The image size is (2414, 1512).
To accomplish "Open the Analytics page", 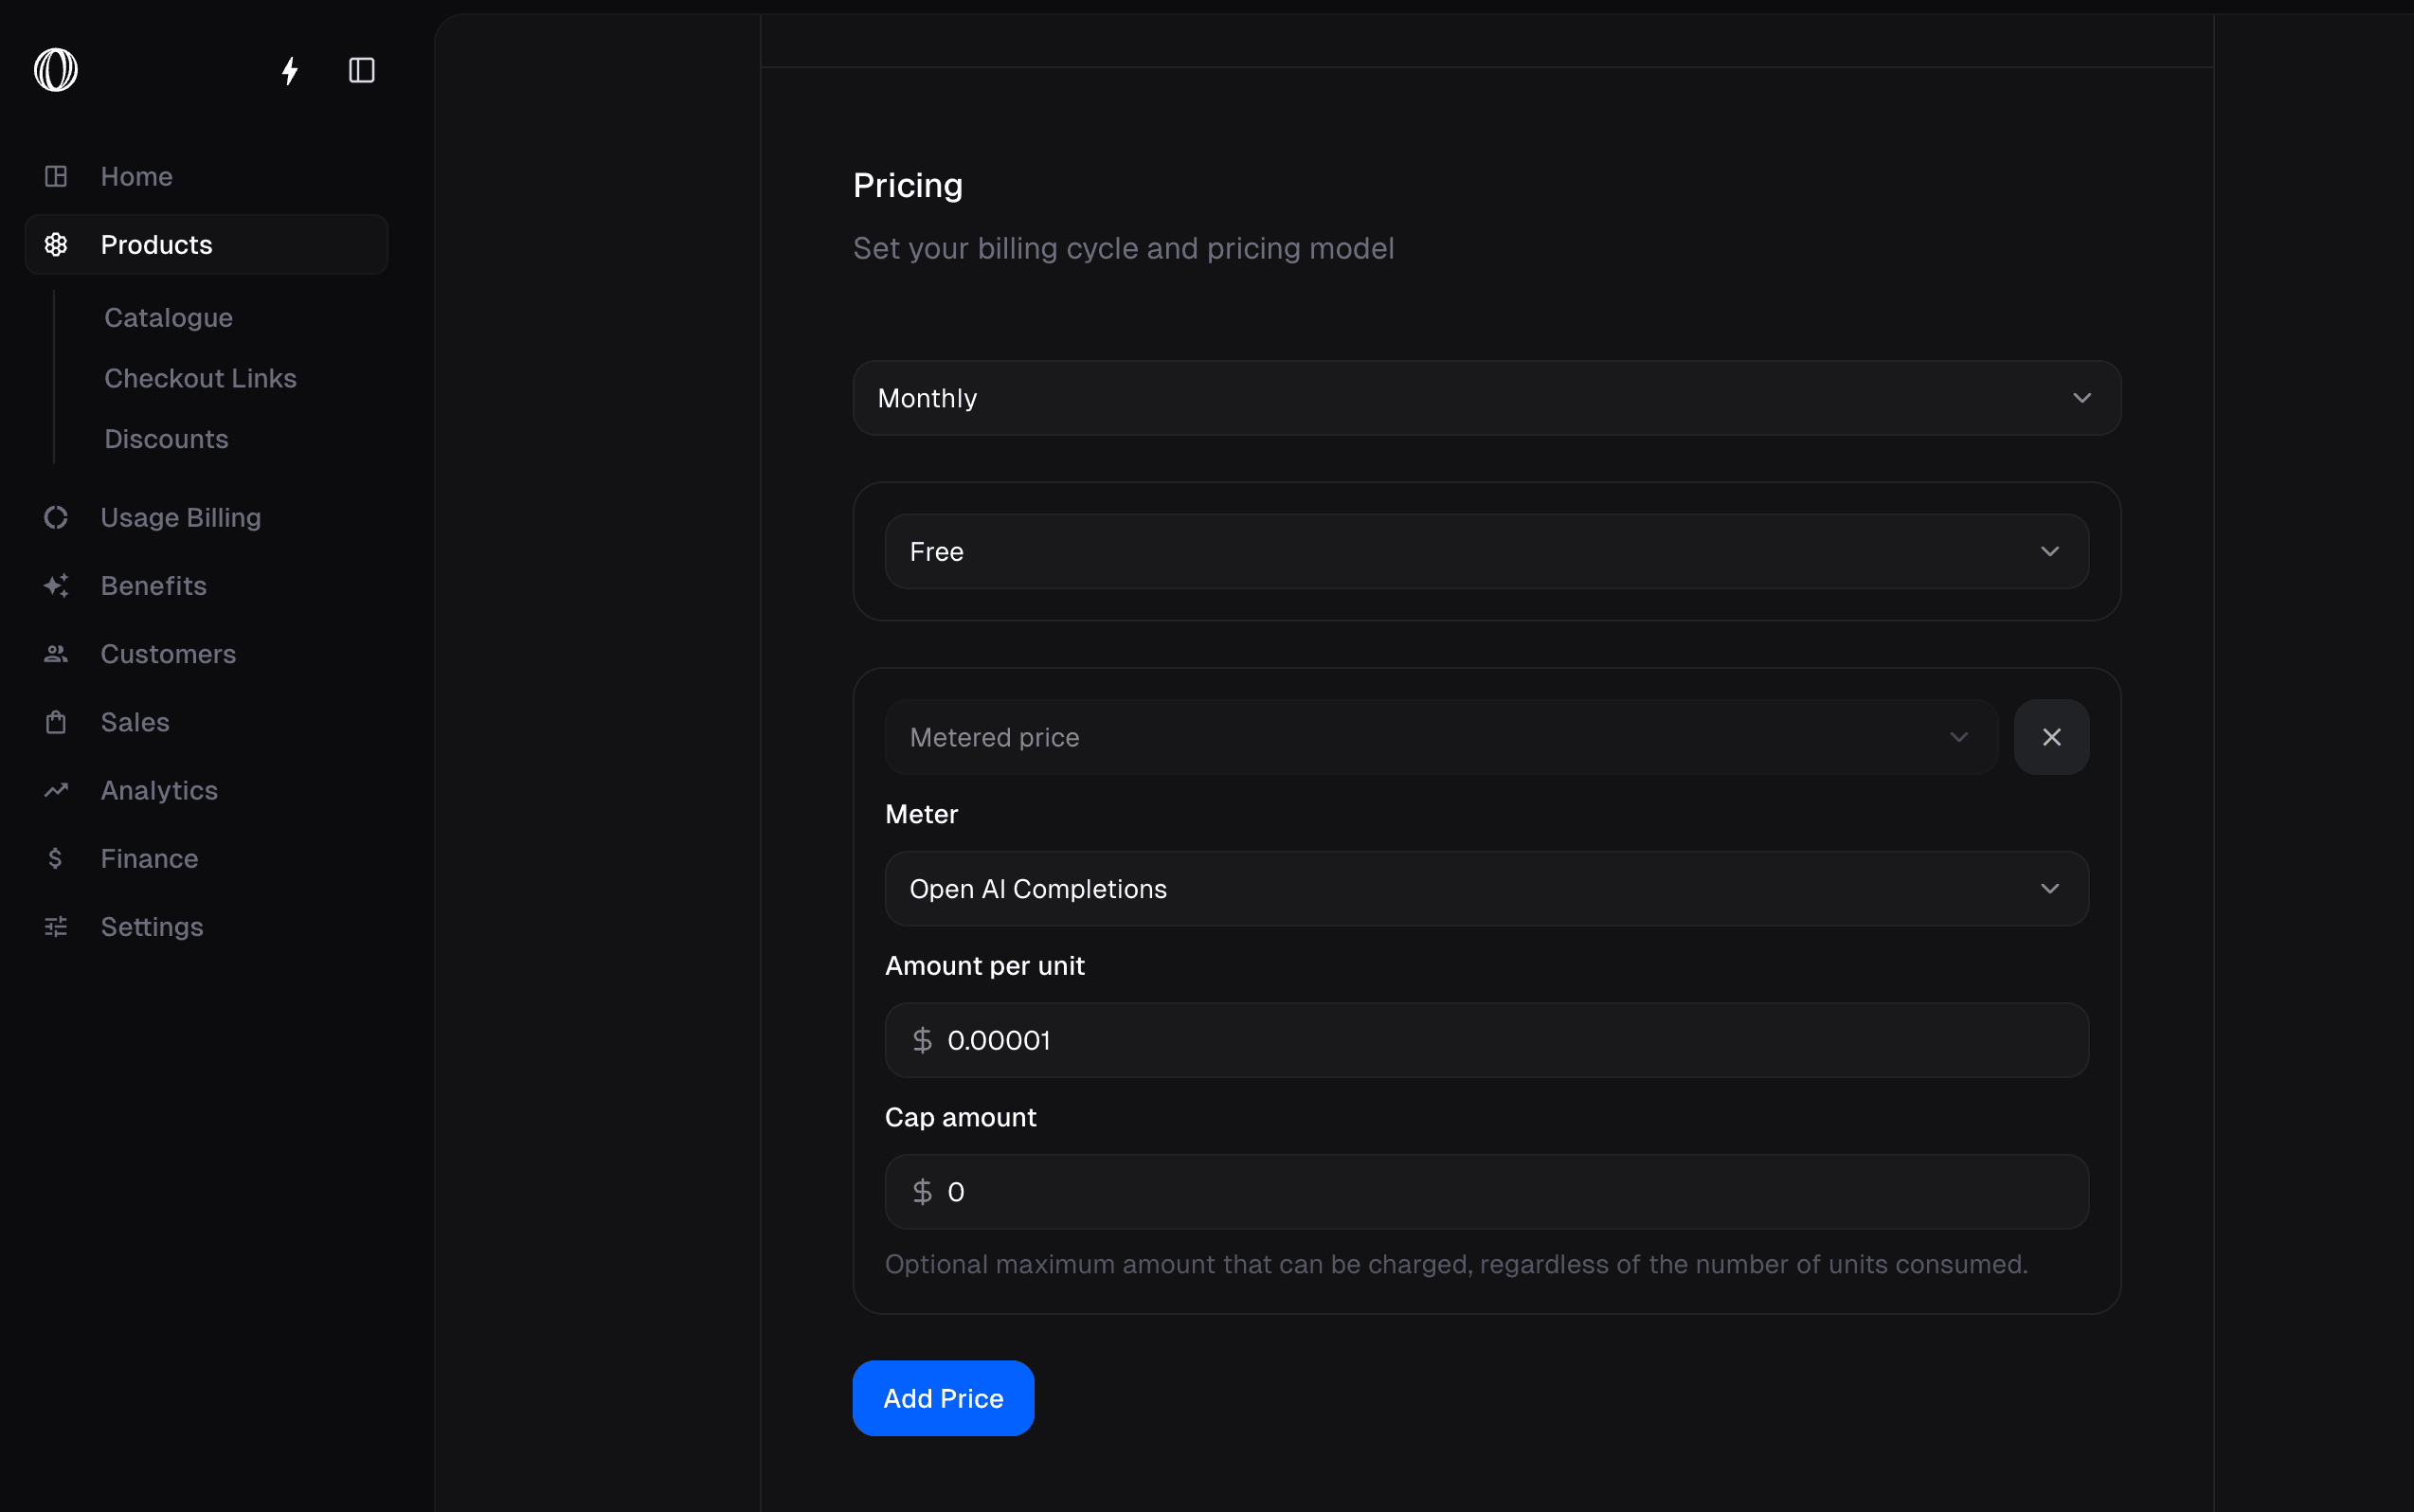I will [159, 790].
